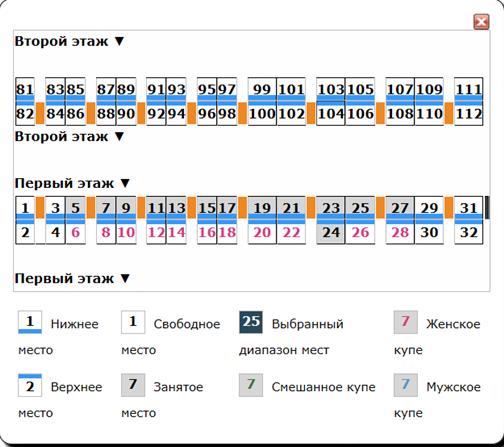The width and height of the screenshot is (504, 447).
Task: Click the Нижнее место legend icon
Action: point(30,322)
